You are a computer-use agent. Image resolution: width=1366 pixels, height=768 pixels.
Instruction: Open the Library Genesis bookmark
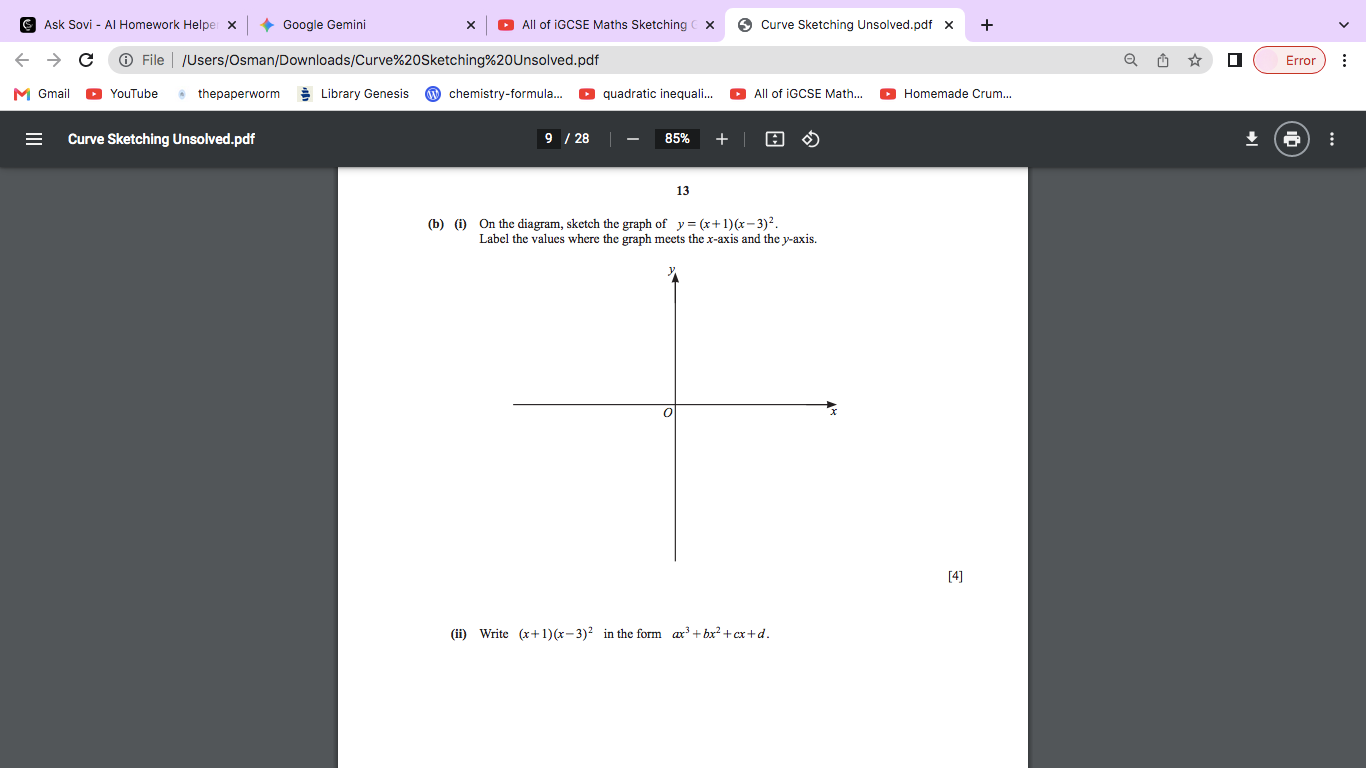tap(353, 94)
